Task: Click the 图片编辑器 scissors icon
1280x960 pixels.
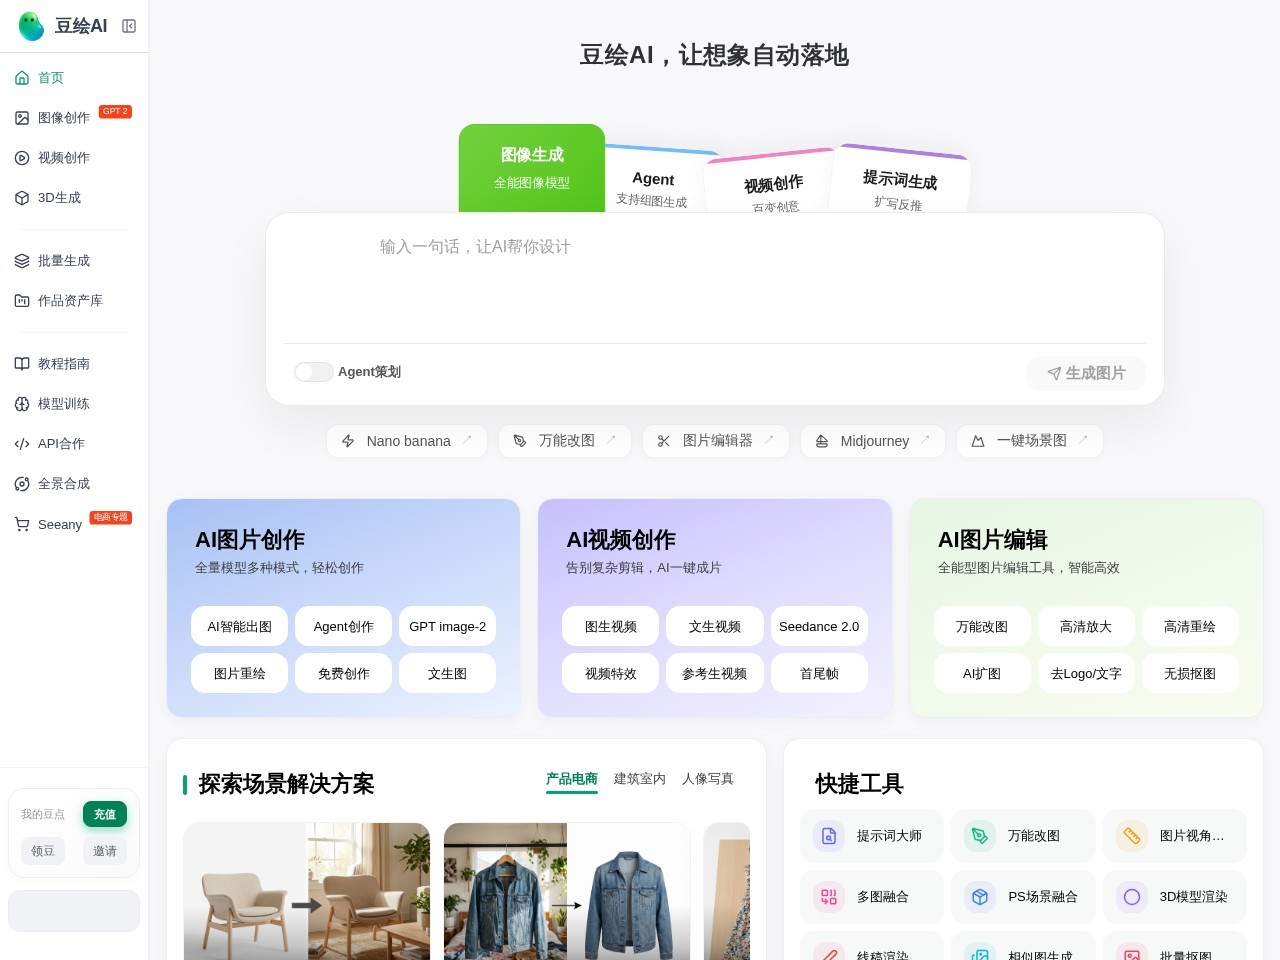Action: coord(664,441)
